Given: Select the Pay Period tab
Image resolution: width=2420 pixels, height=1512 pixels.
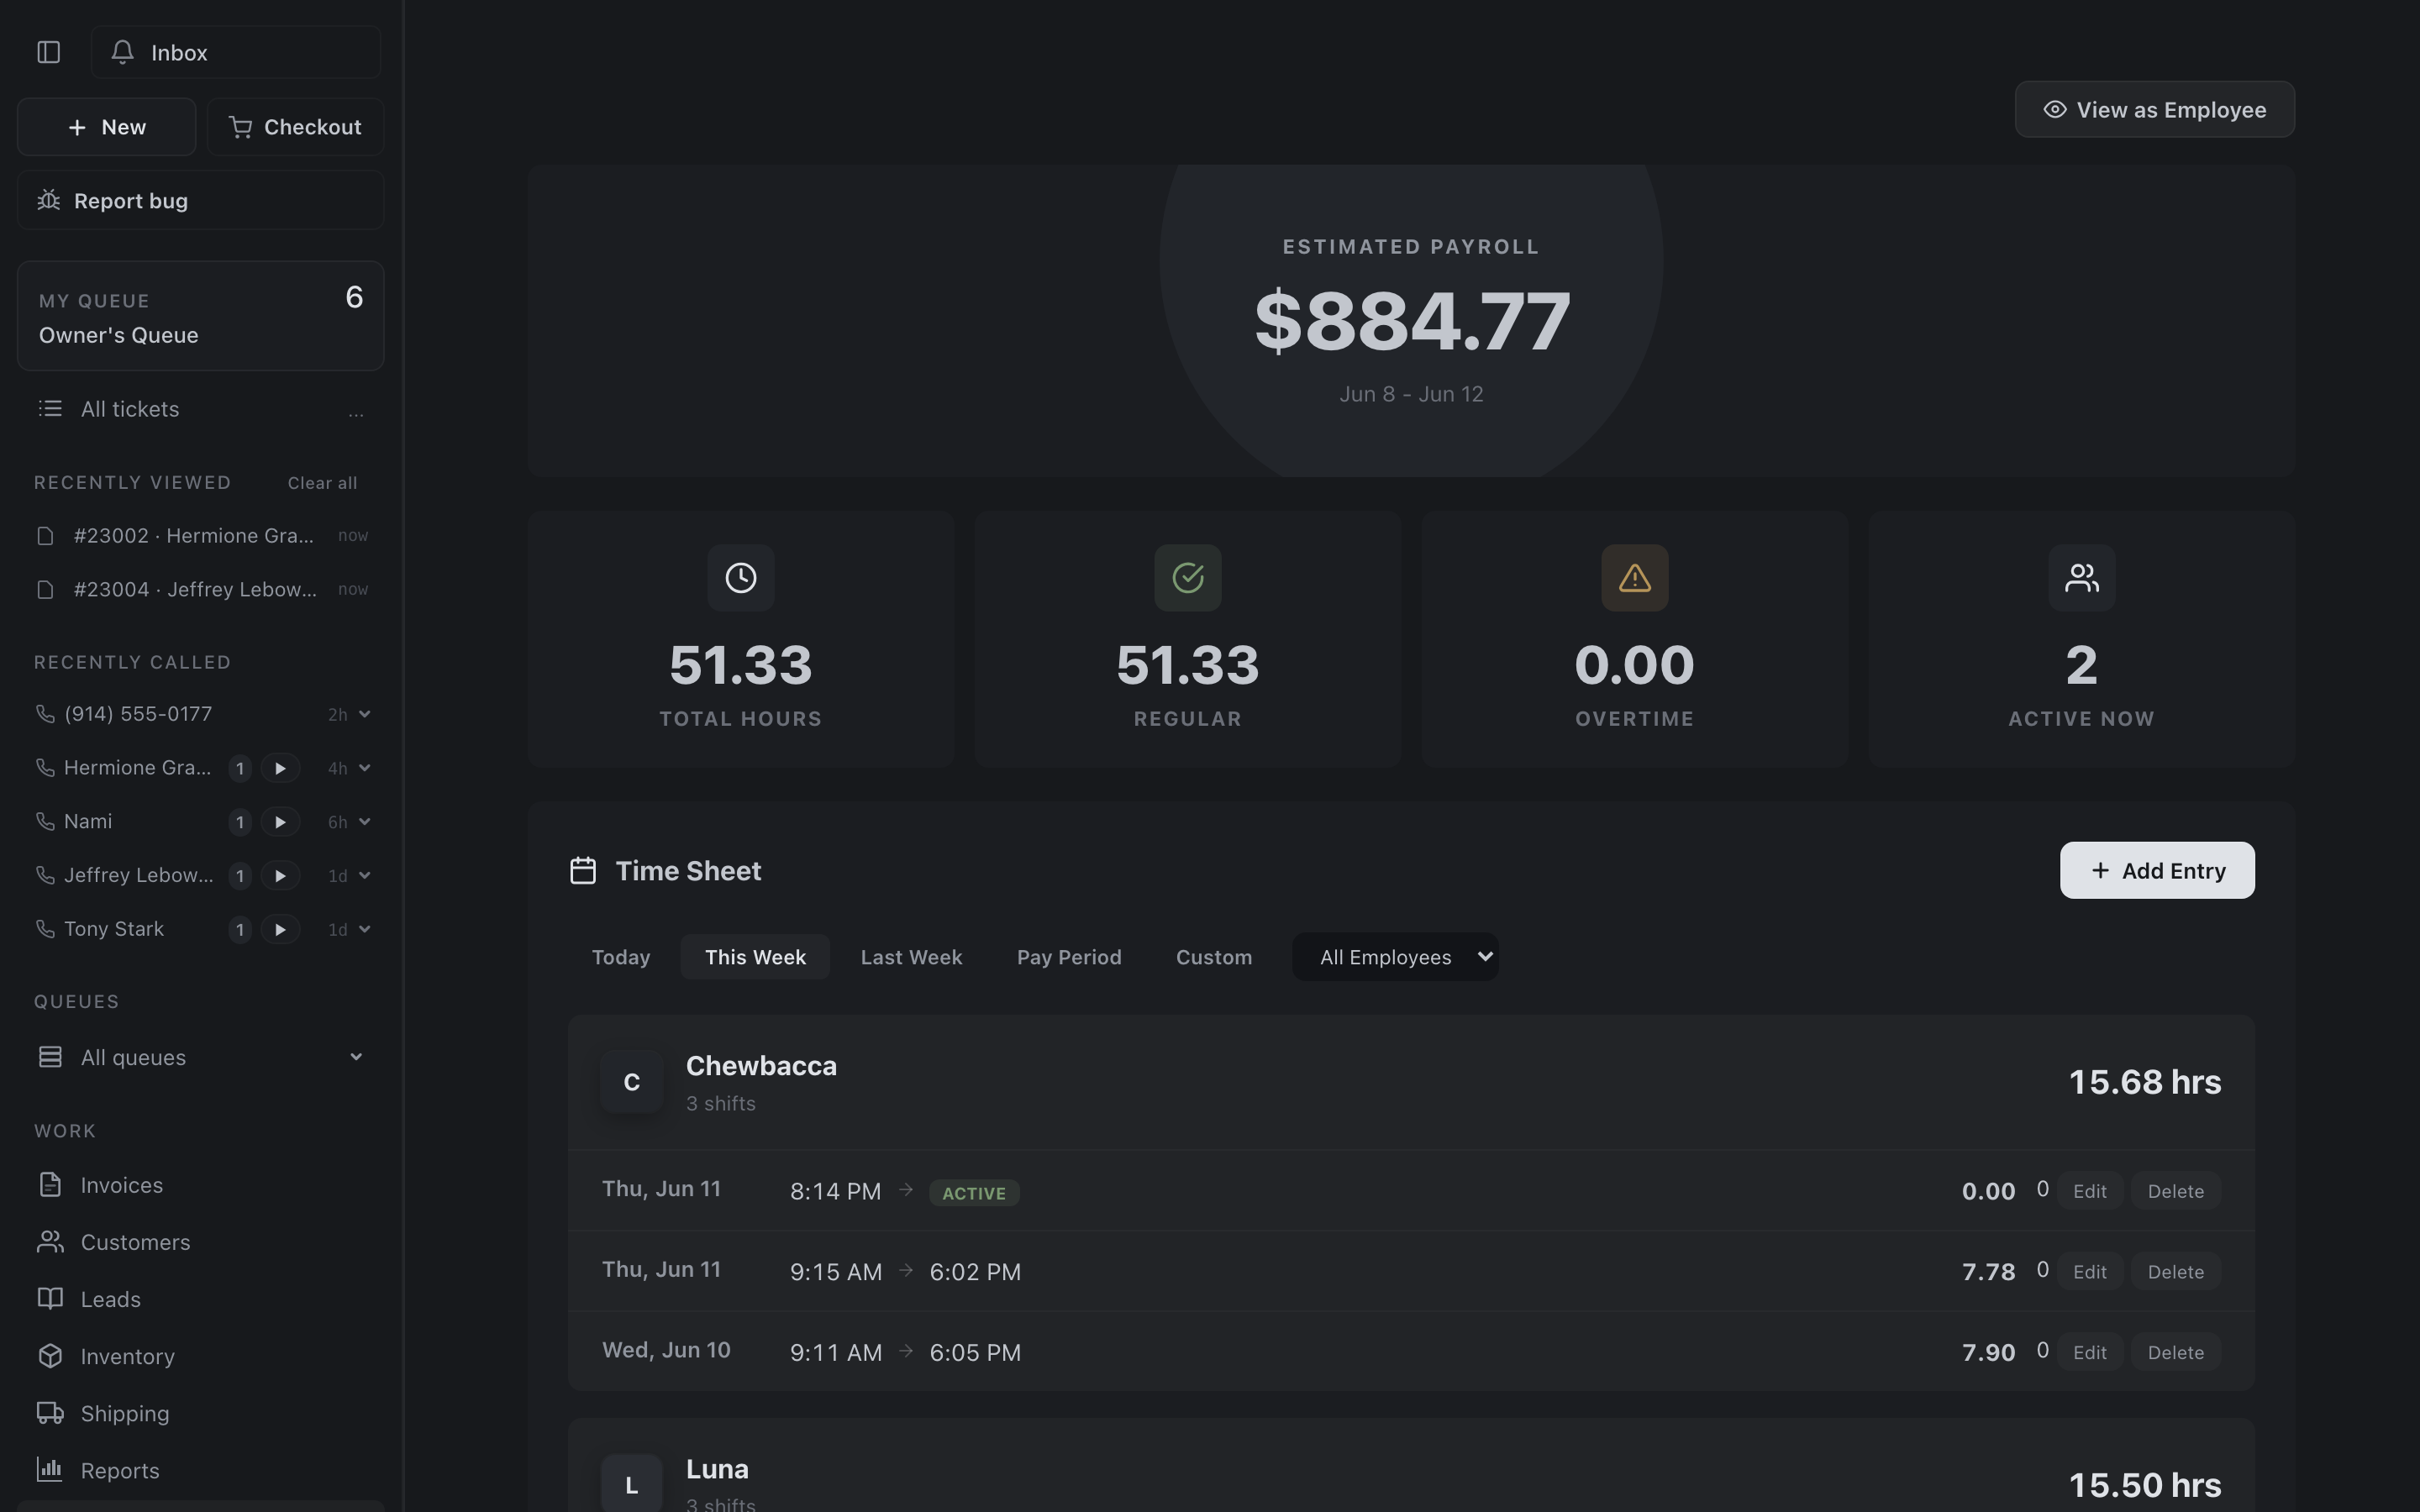Looking at the screenshot, I should tap(1069, 957).
